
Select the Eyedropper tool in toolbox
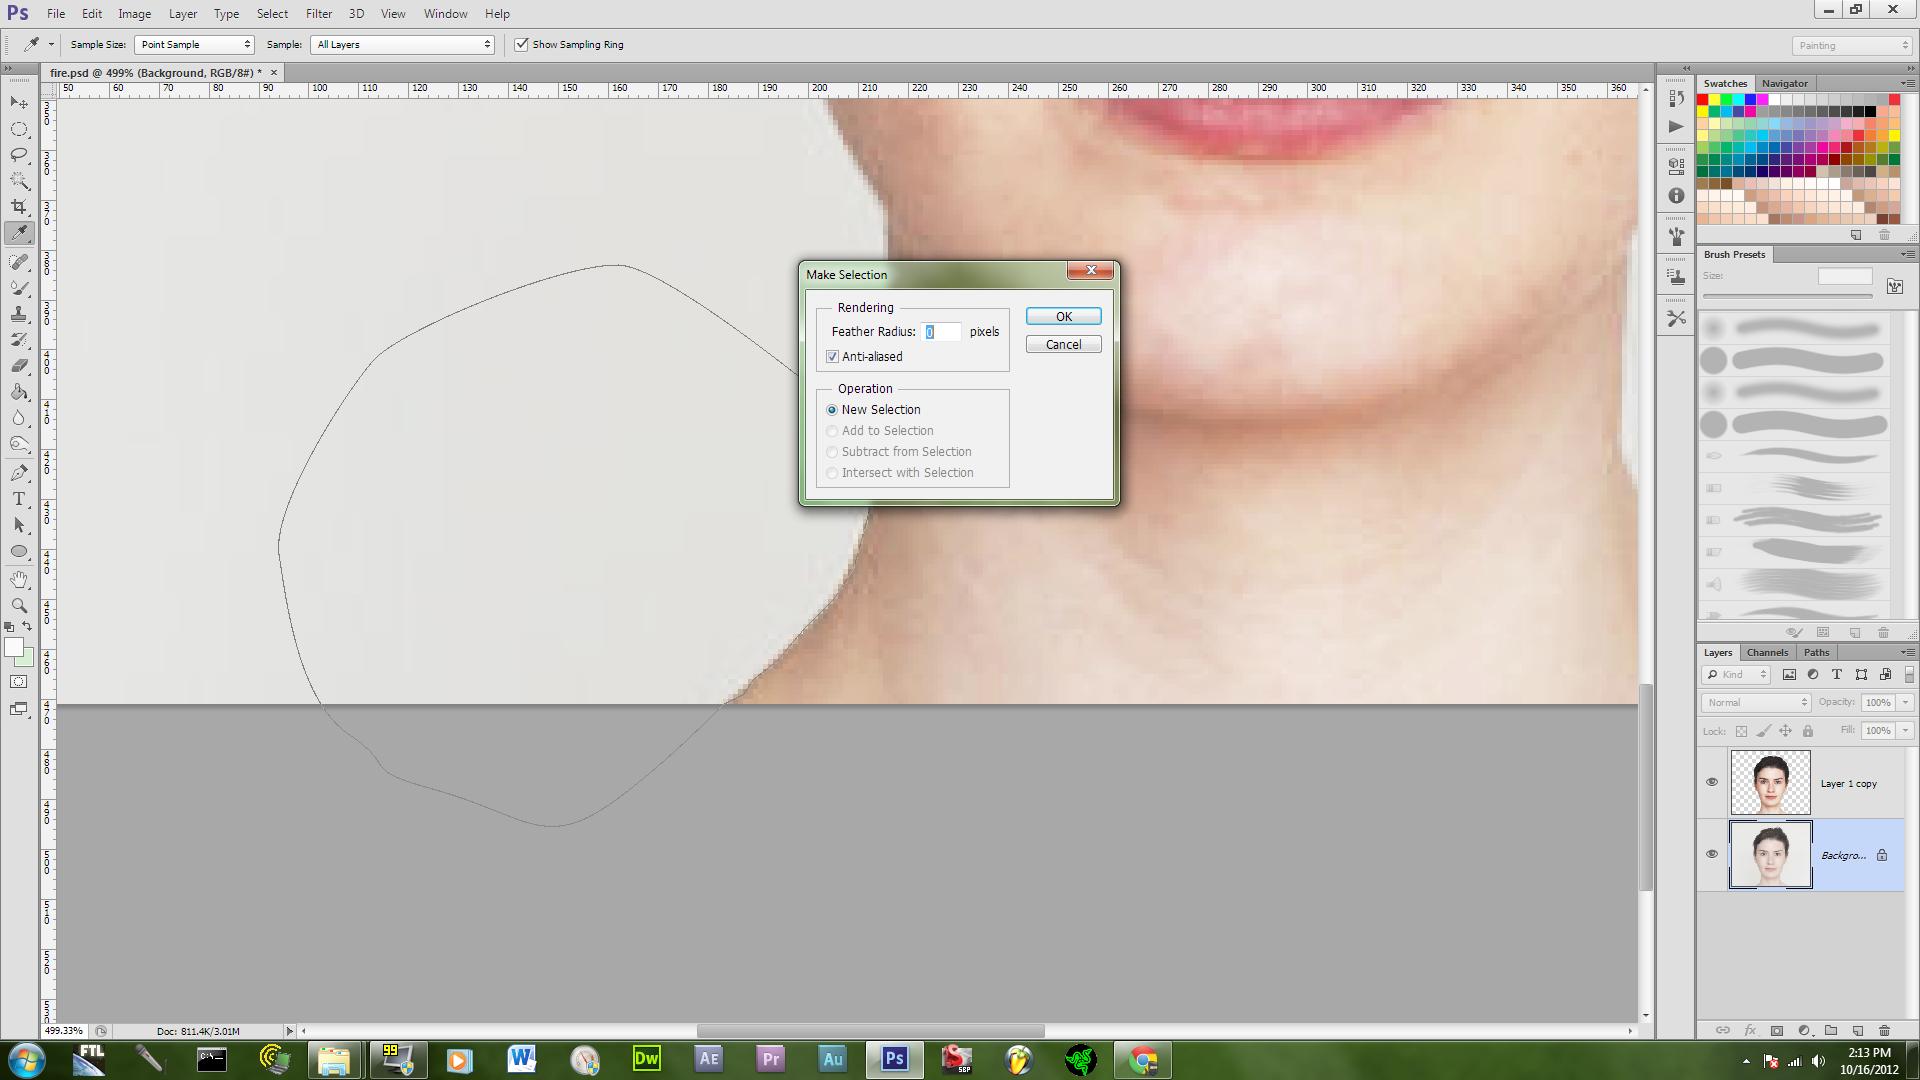pyautogui.click(x=19, y=233)
